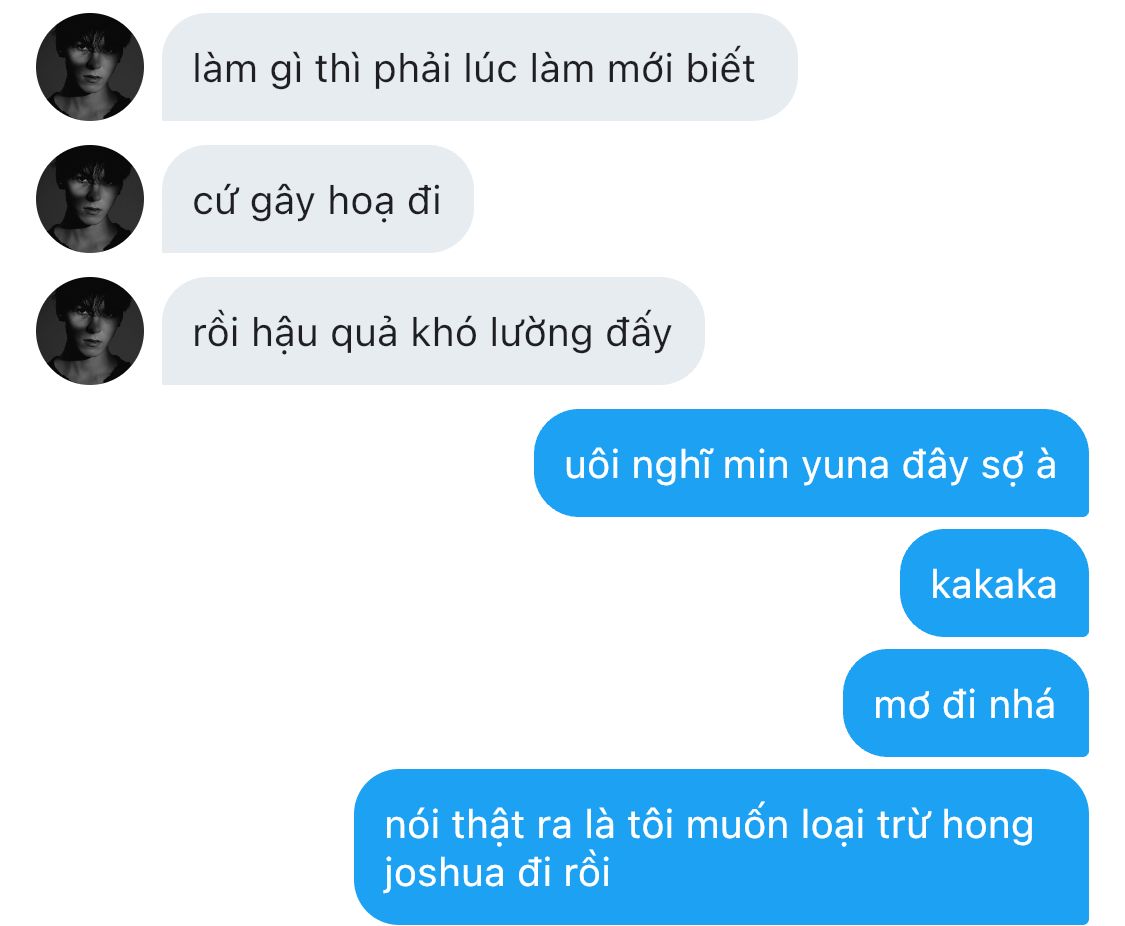
Task: Click the "kakaka" sent message
Action: click(x=994, y=582)
